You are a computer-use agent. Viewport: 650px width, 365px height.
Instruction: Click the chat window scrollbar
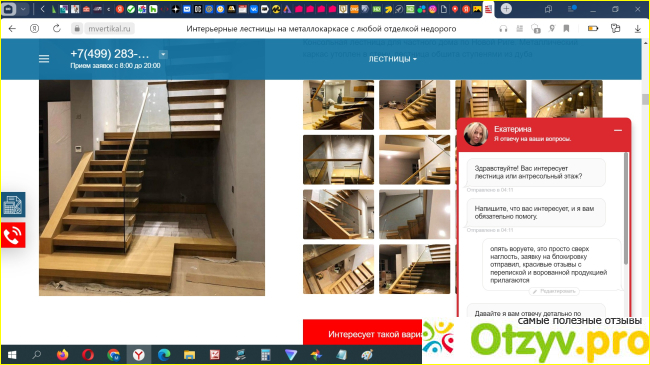(x=626, y=207)
